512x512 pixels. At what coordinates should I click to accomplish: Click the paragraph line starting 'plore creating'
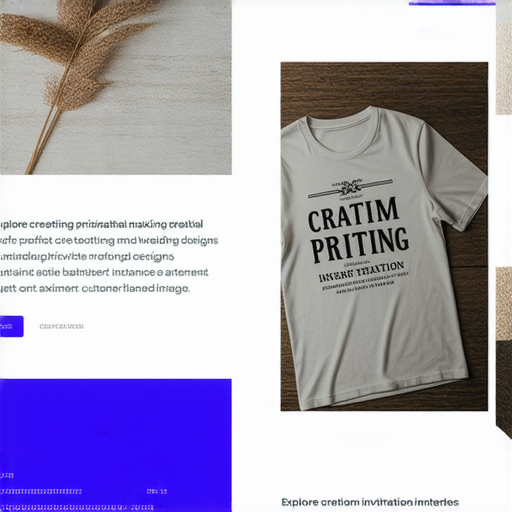click(101, 224)
